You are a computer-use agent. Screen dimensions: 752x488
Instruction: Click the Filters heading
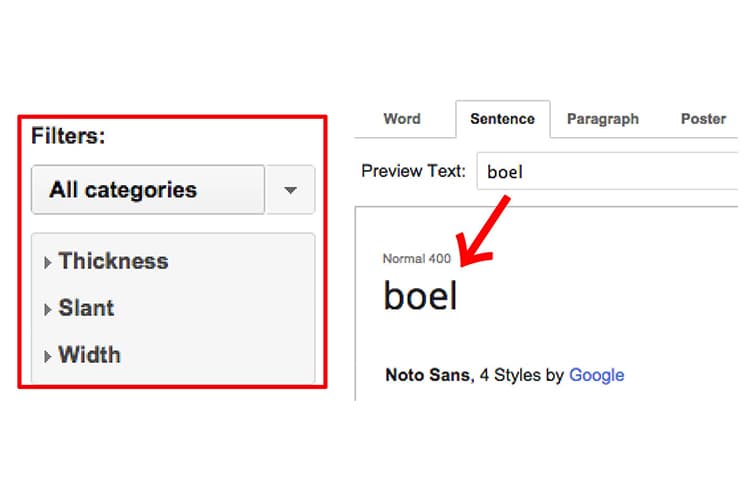point(68,135)
